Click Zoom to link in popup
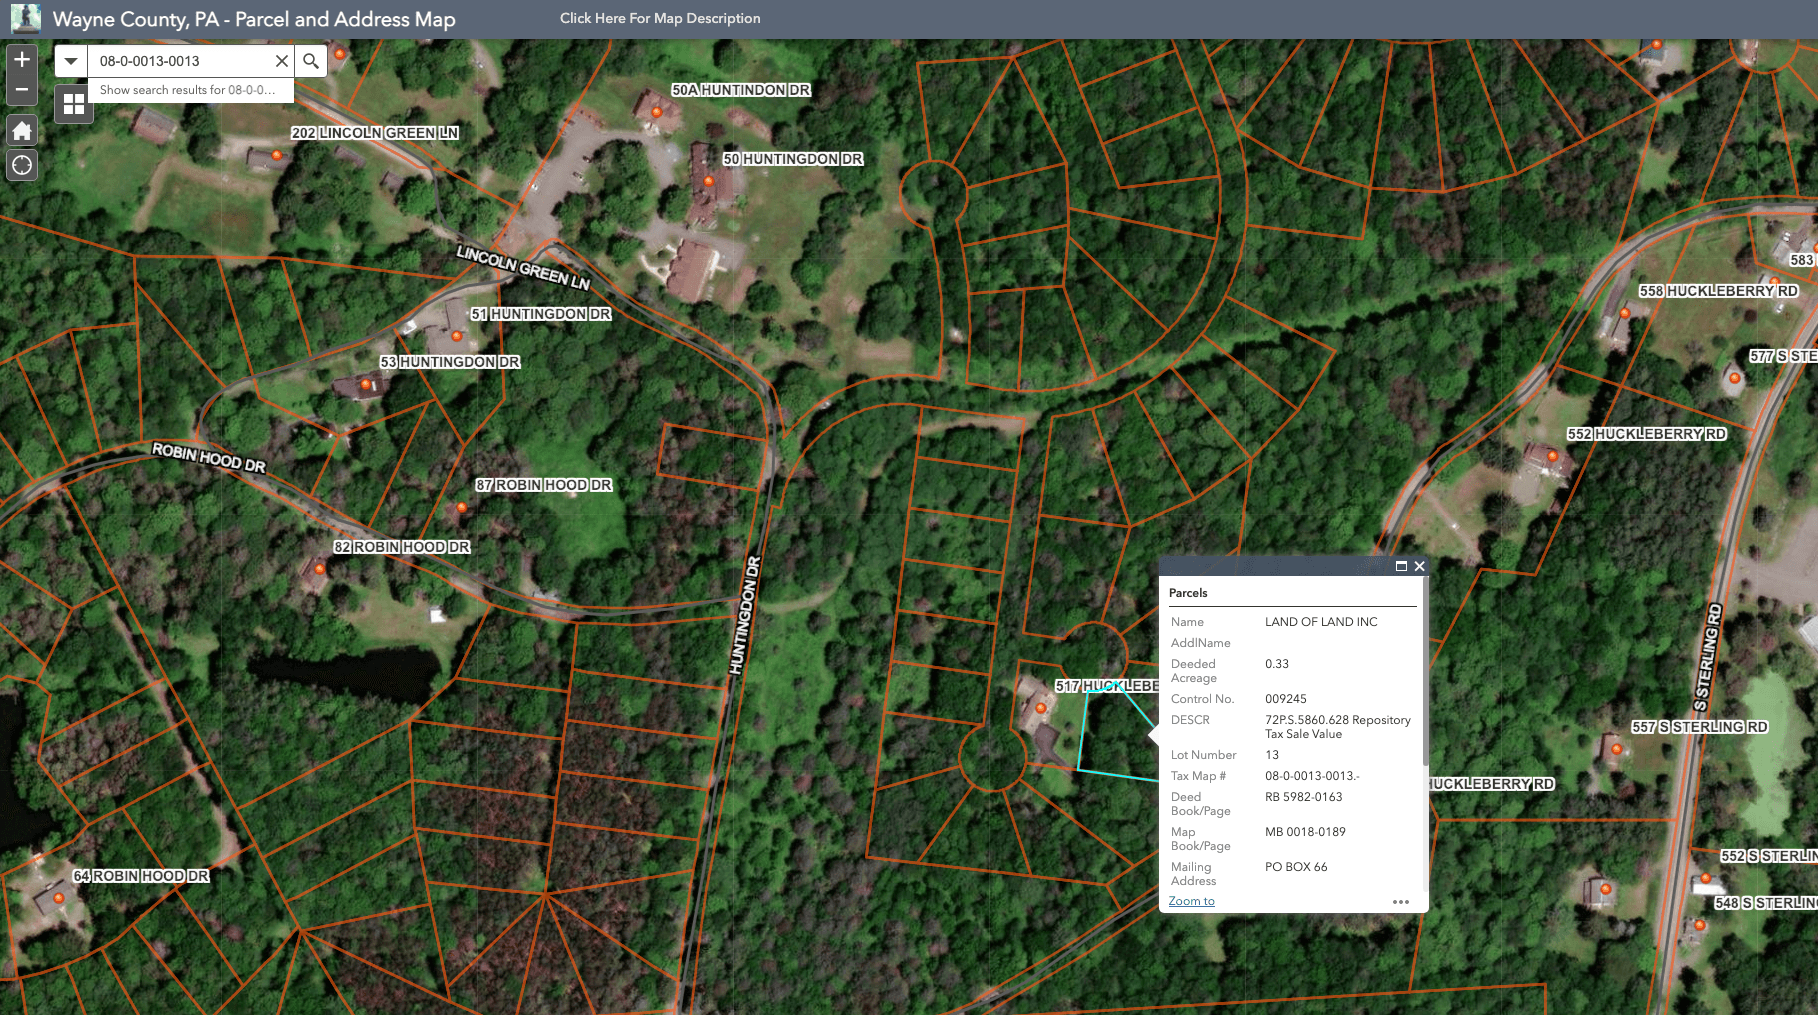 click(1191, 901)
